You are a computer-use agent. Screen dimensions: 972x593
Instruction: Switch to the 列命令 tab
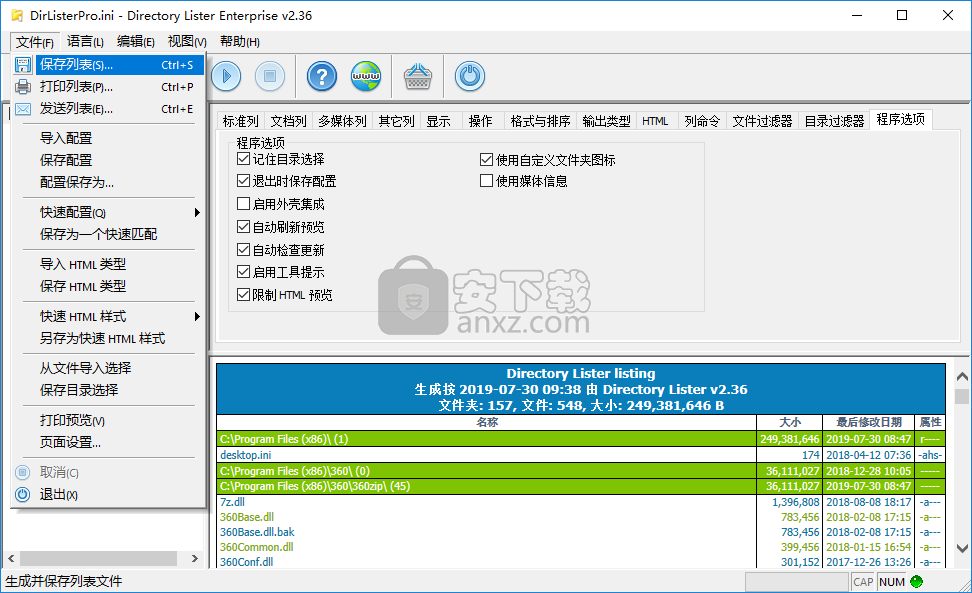[702, 121]
